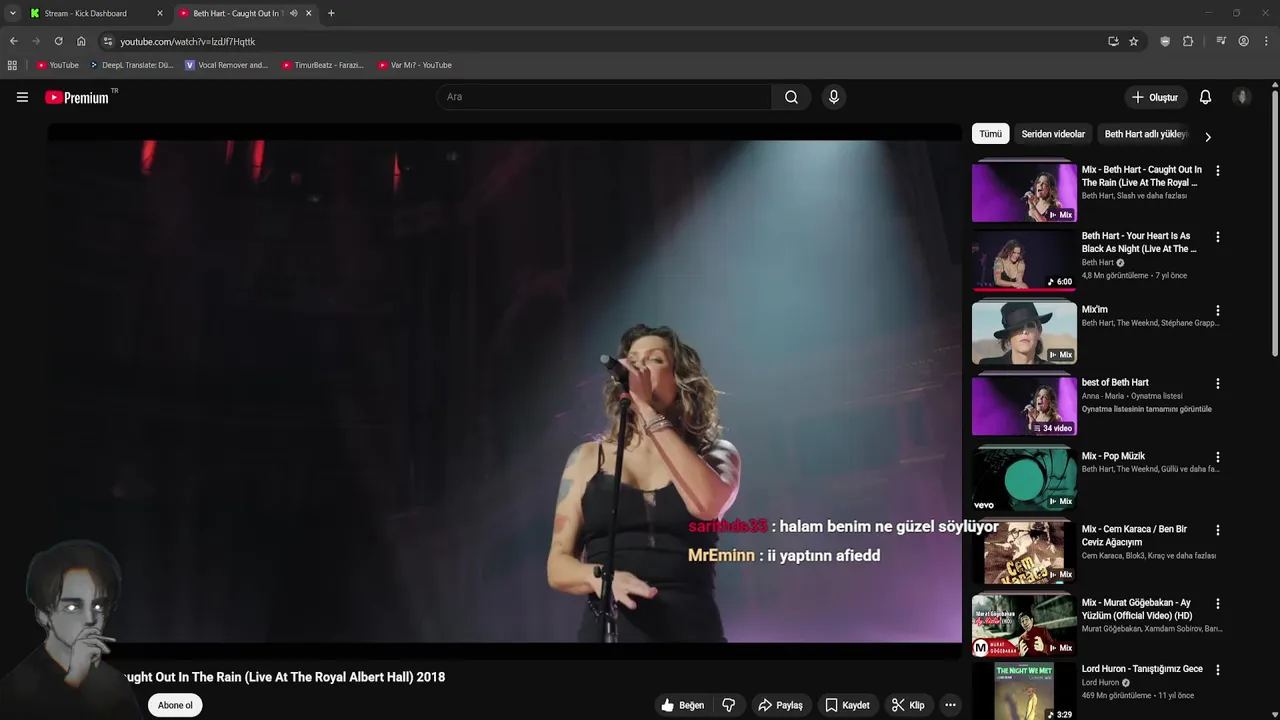Open the 6:00 Your Heart Is As Black thumbnail
This screenshot has height=720, width=1280.
point(1024,259)
